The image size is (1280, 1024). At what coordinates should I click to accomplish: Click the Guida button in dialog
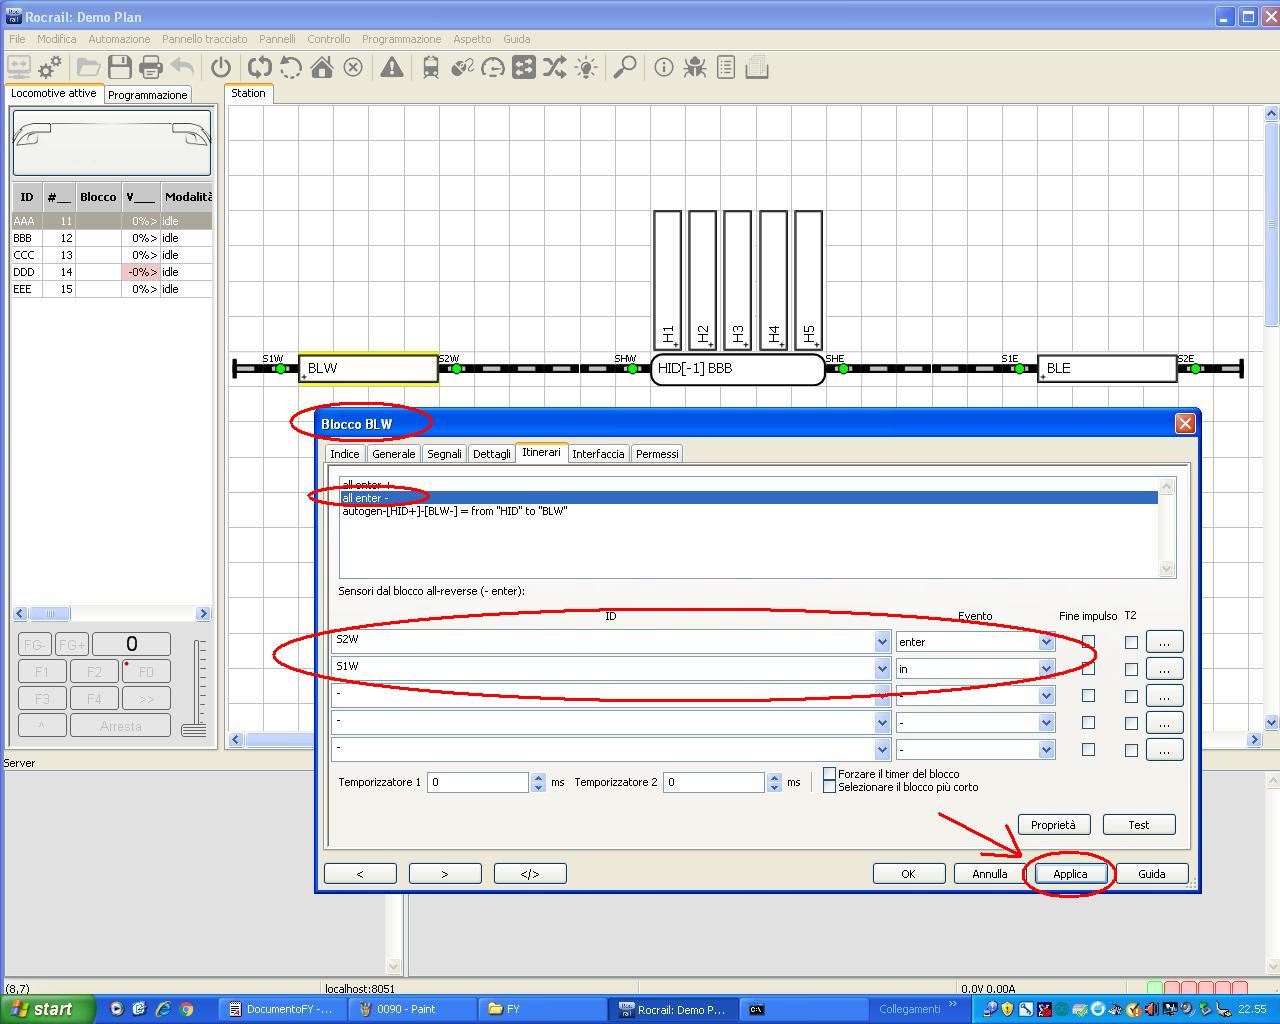click(1152, 874)
